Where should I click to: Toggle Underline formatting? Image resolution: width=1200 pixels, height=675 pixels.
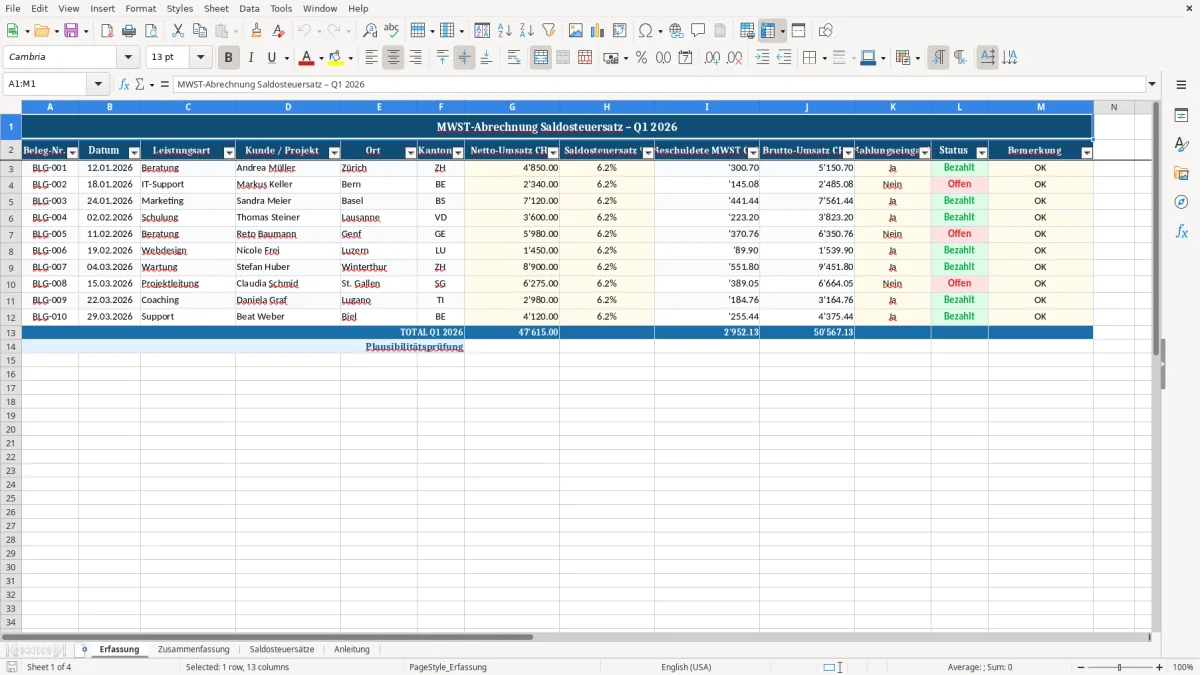pos(271,58)
